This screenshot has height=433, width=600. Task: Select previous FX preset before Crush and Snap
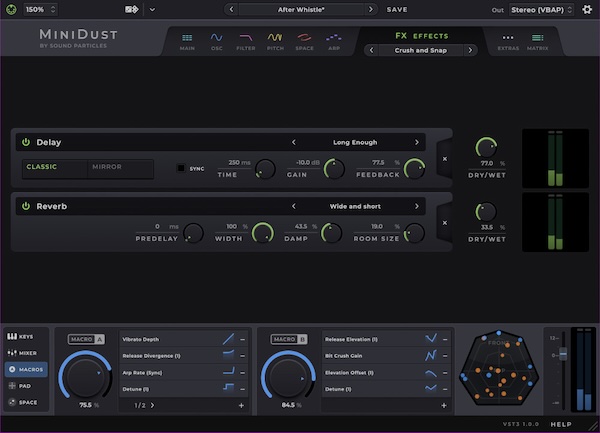click(371, 50)
